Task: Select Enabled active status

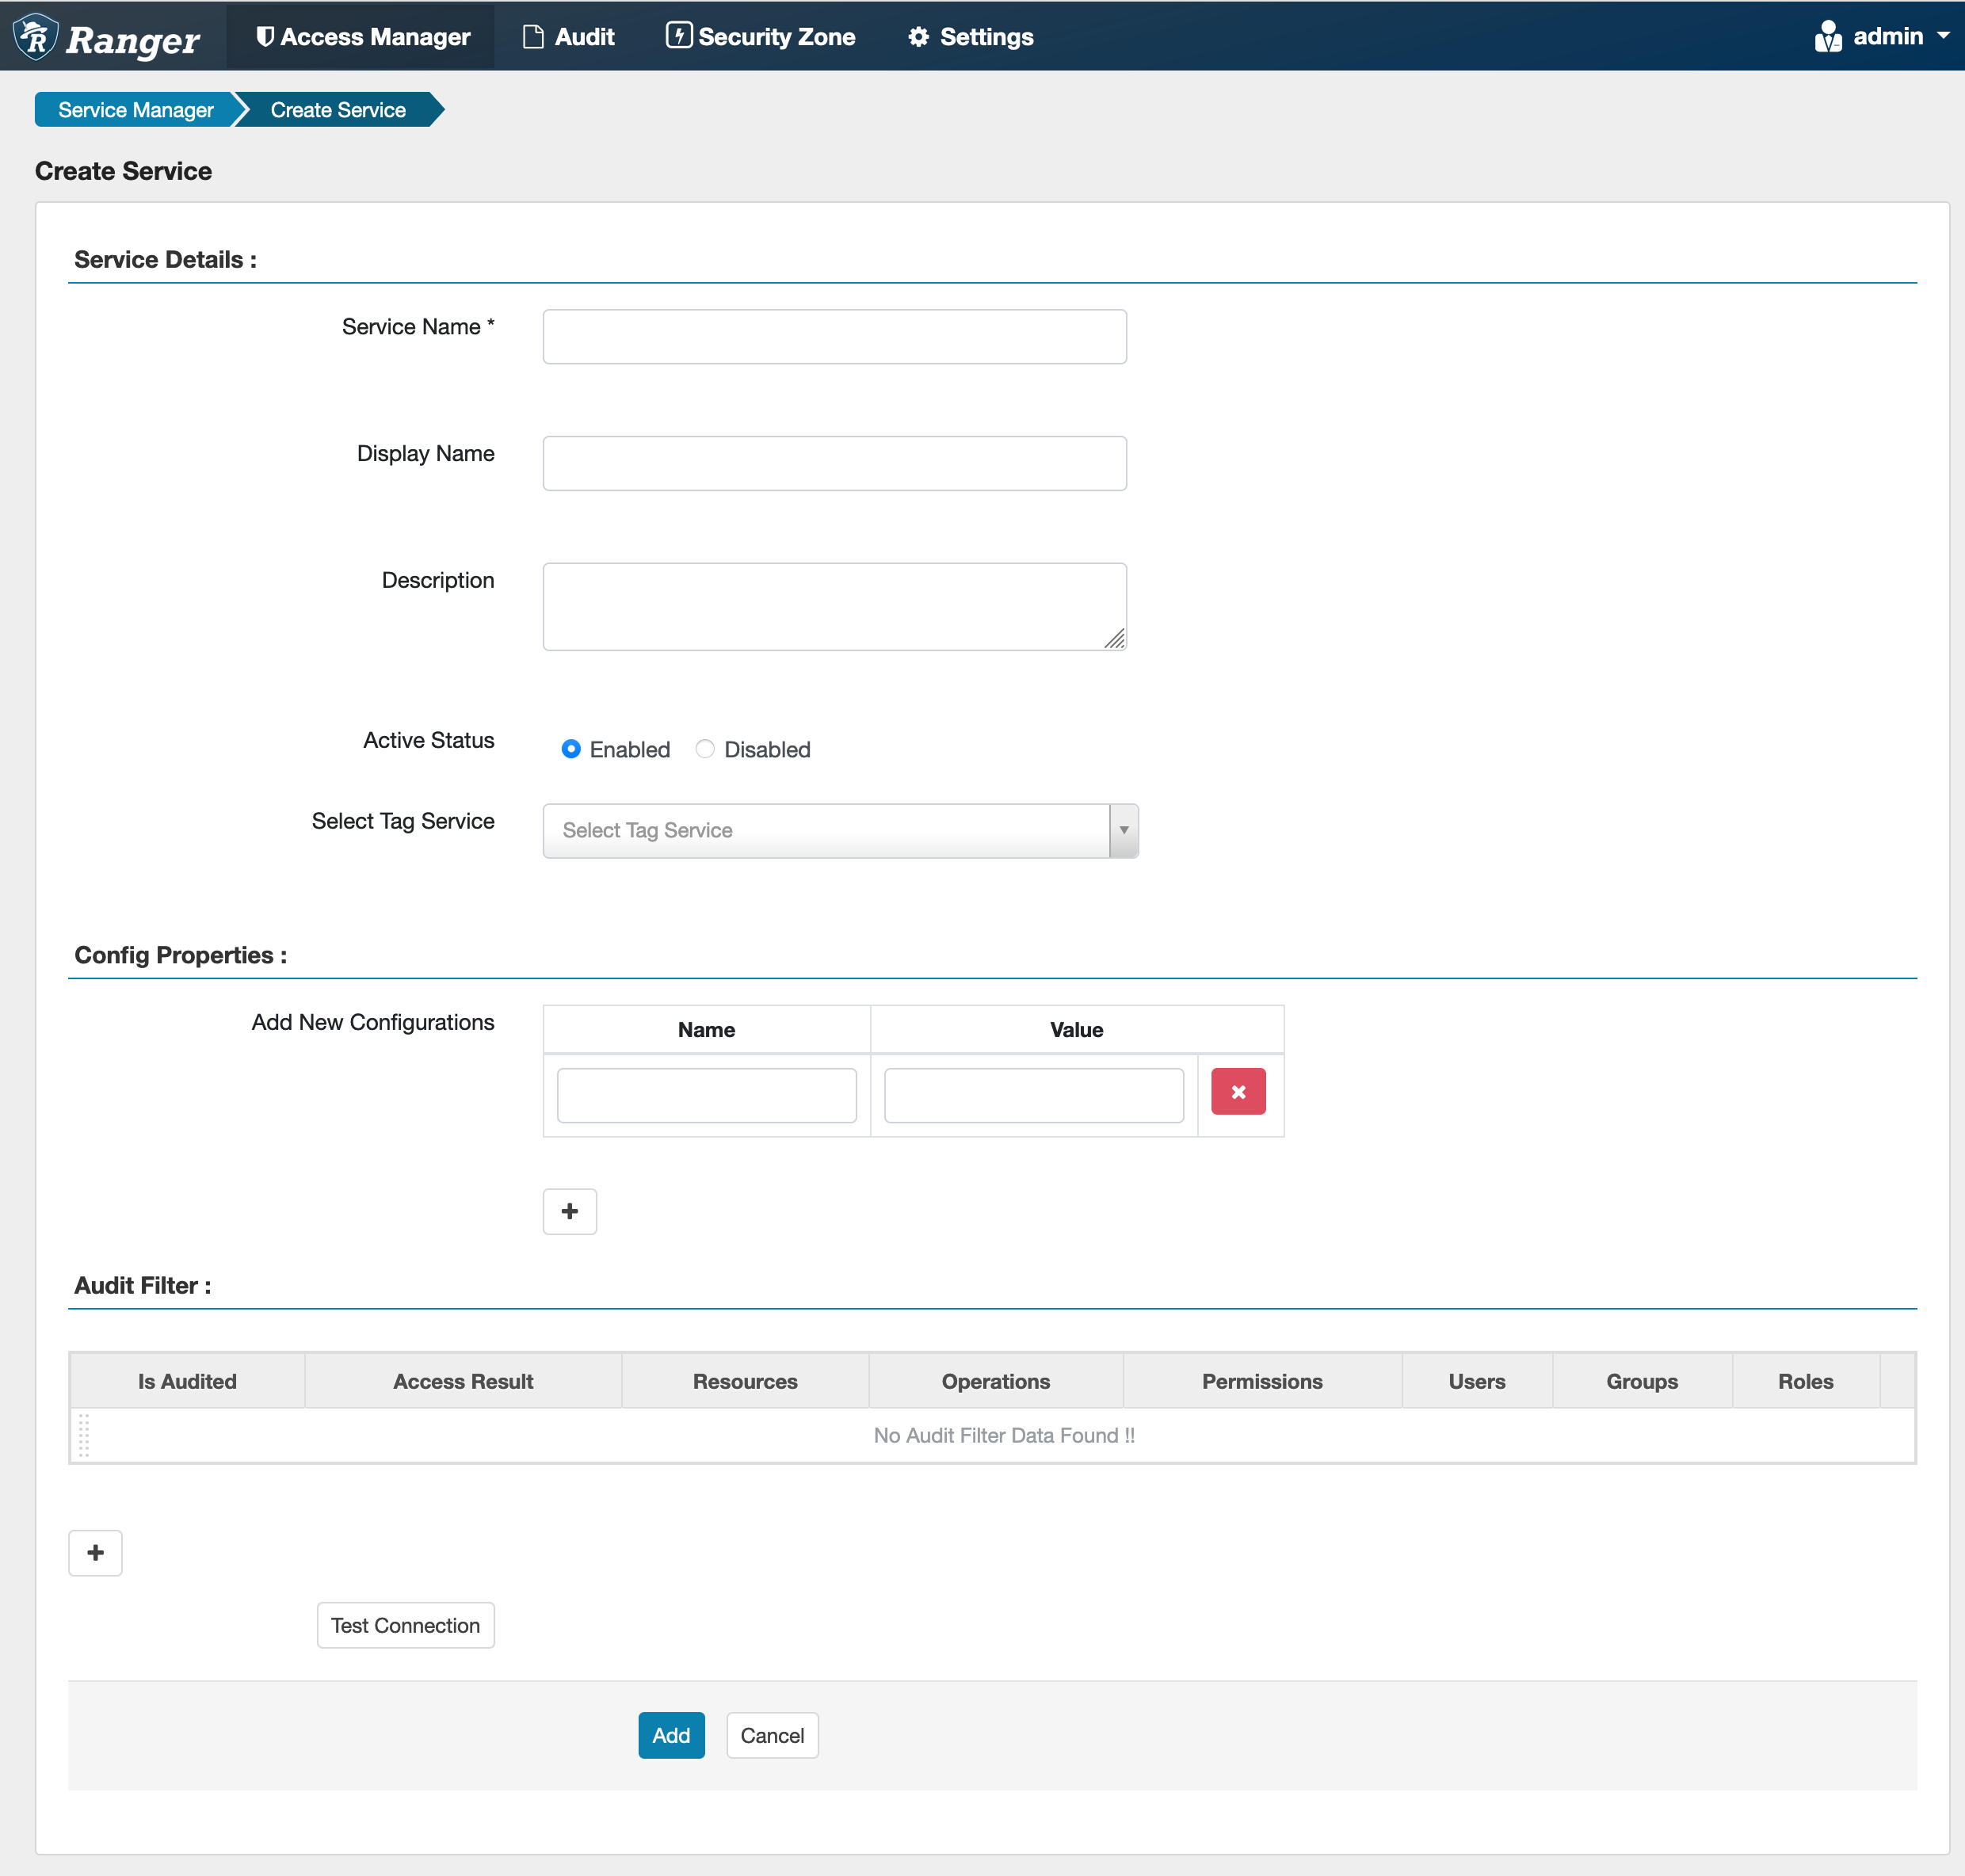Action: (571, 749)
